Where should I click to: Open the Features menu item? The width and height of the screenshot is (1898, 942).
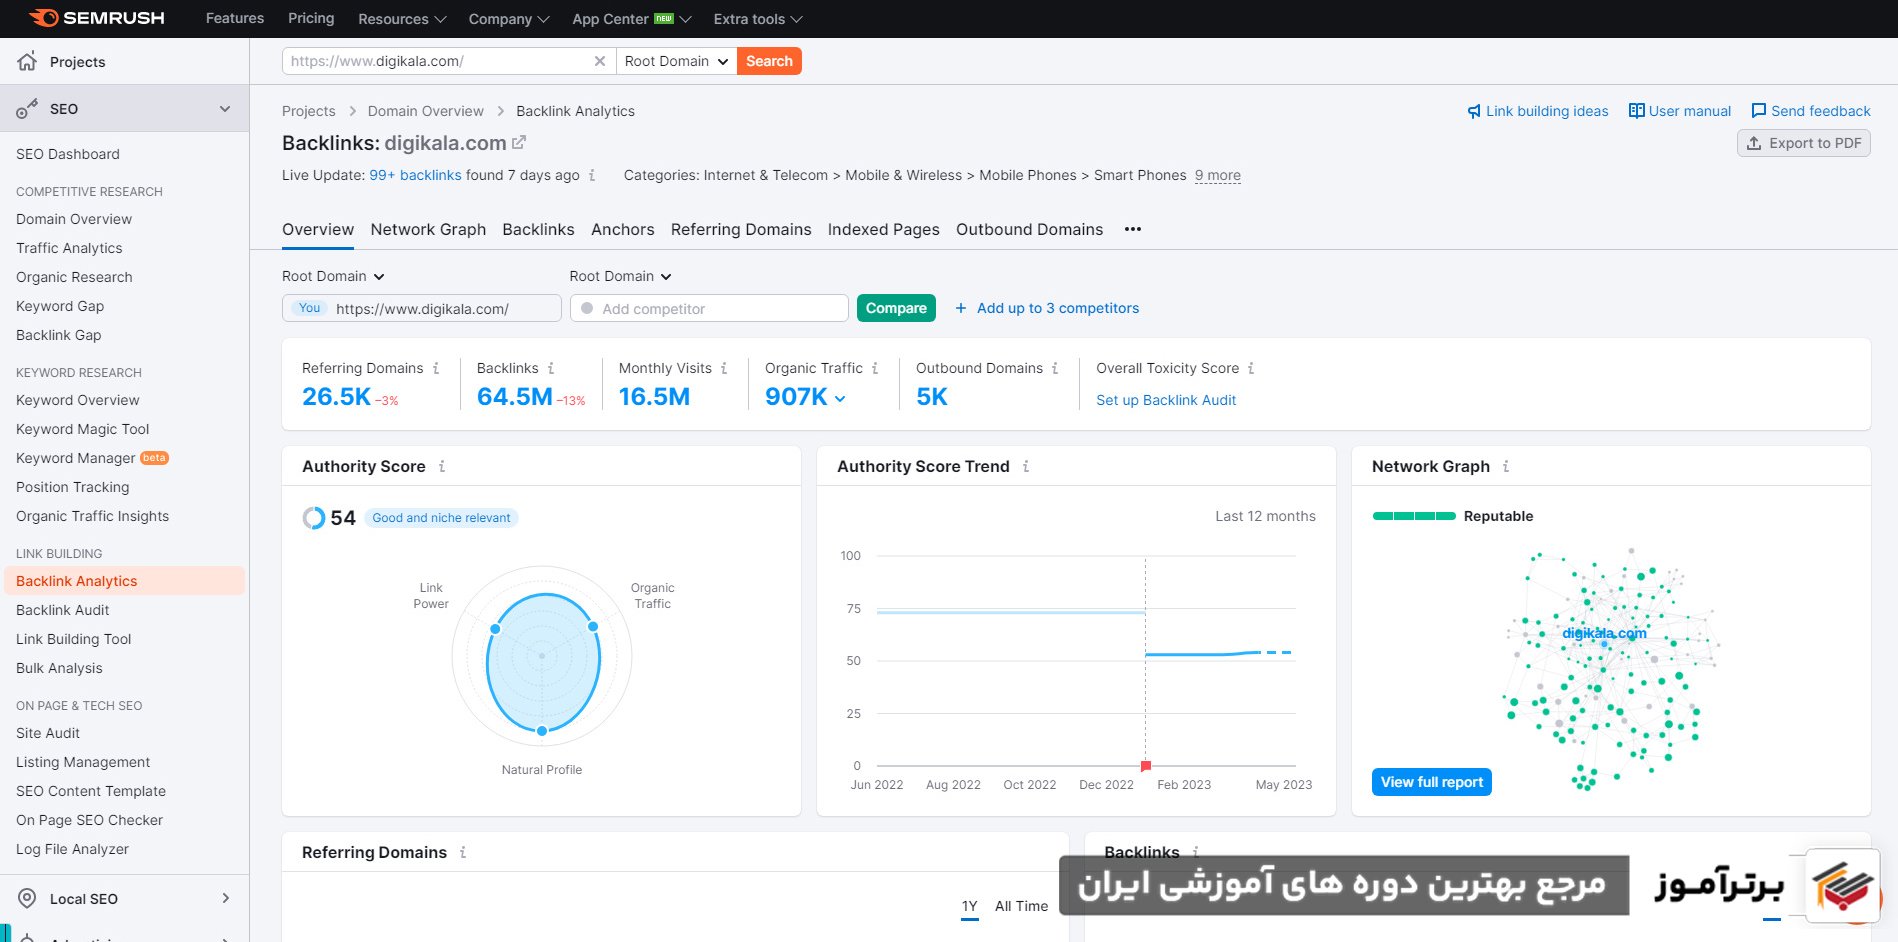click(x=235, y=18)
